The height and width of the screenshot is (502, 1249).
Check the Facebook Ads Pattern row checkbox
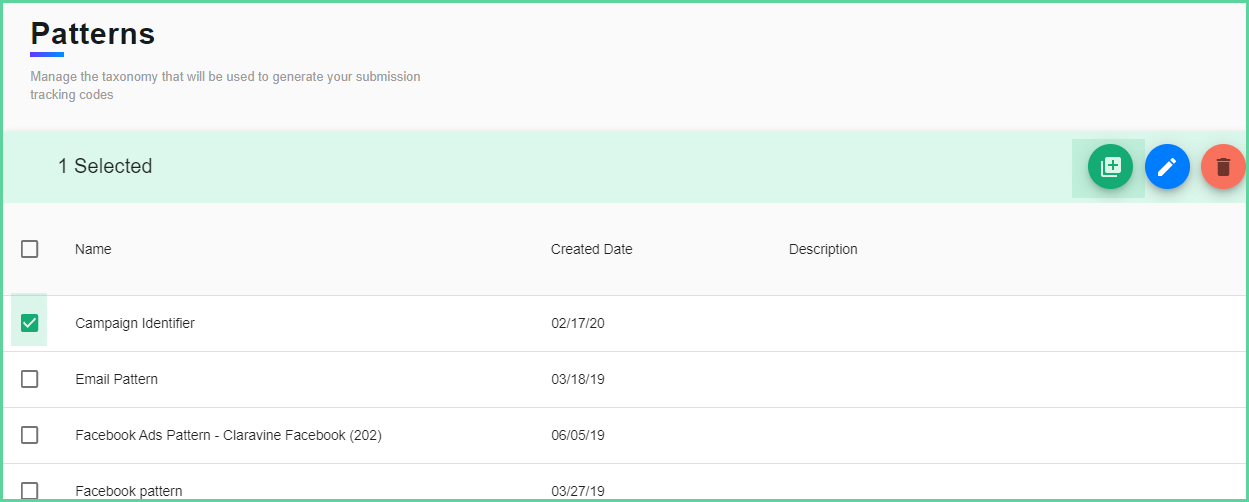point(30,435)
